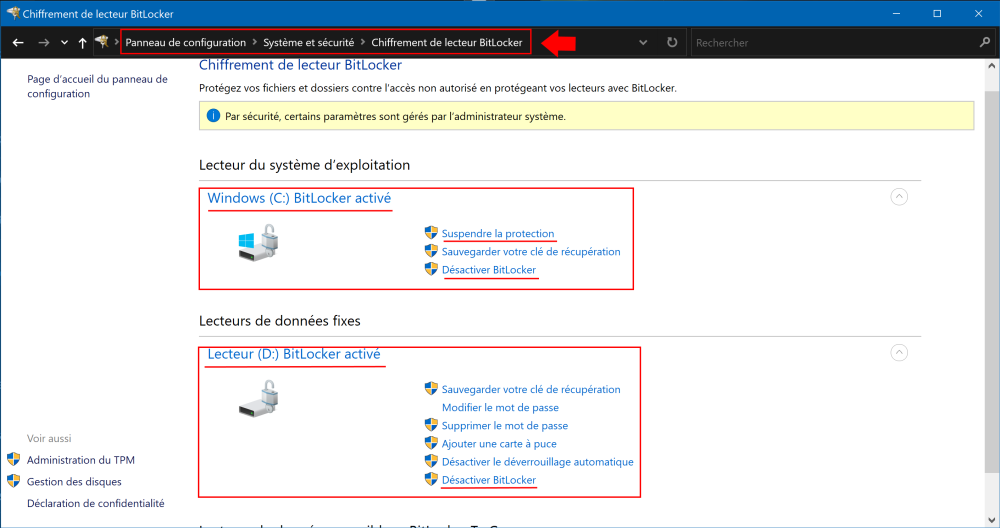This screenshot has height=528, width=1000.
Task: Open the address bar history dropdown
Action: coord(643,43)
